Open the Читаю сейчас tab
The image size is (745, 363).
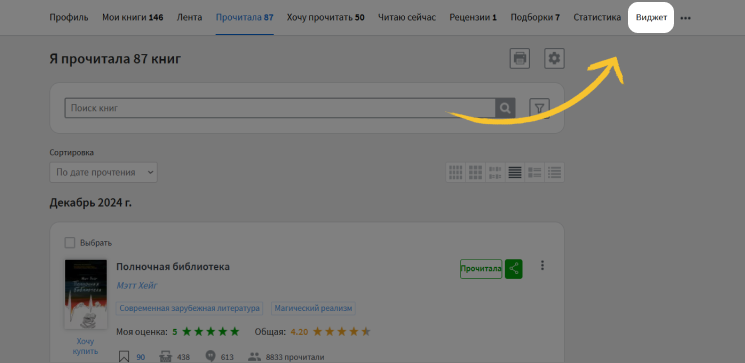pos(407,18)
